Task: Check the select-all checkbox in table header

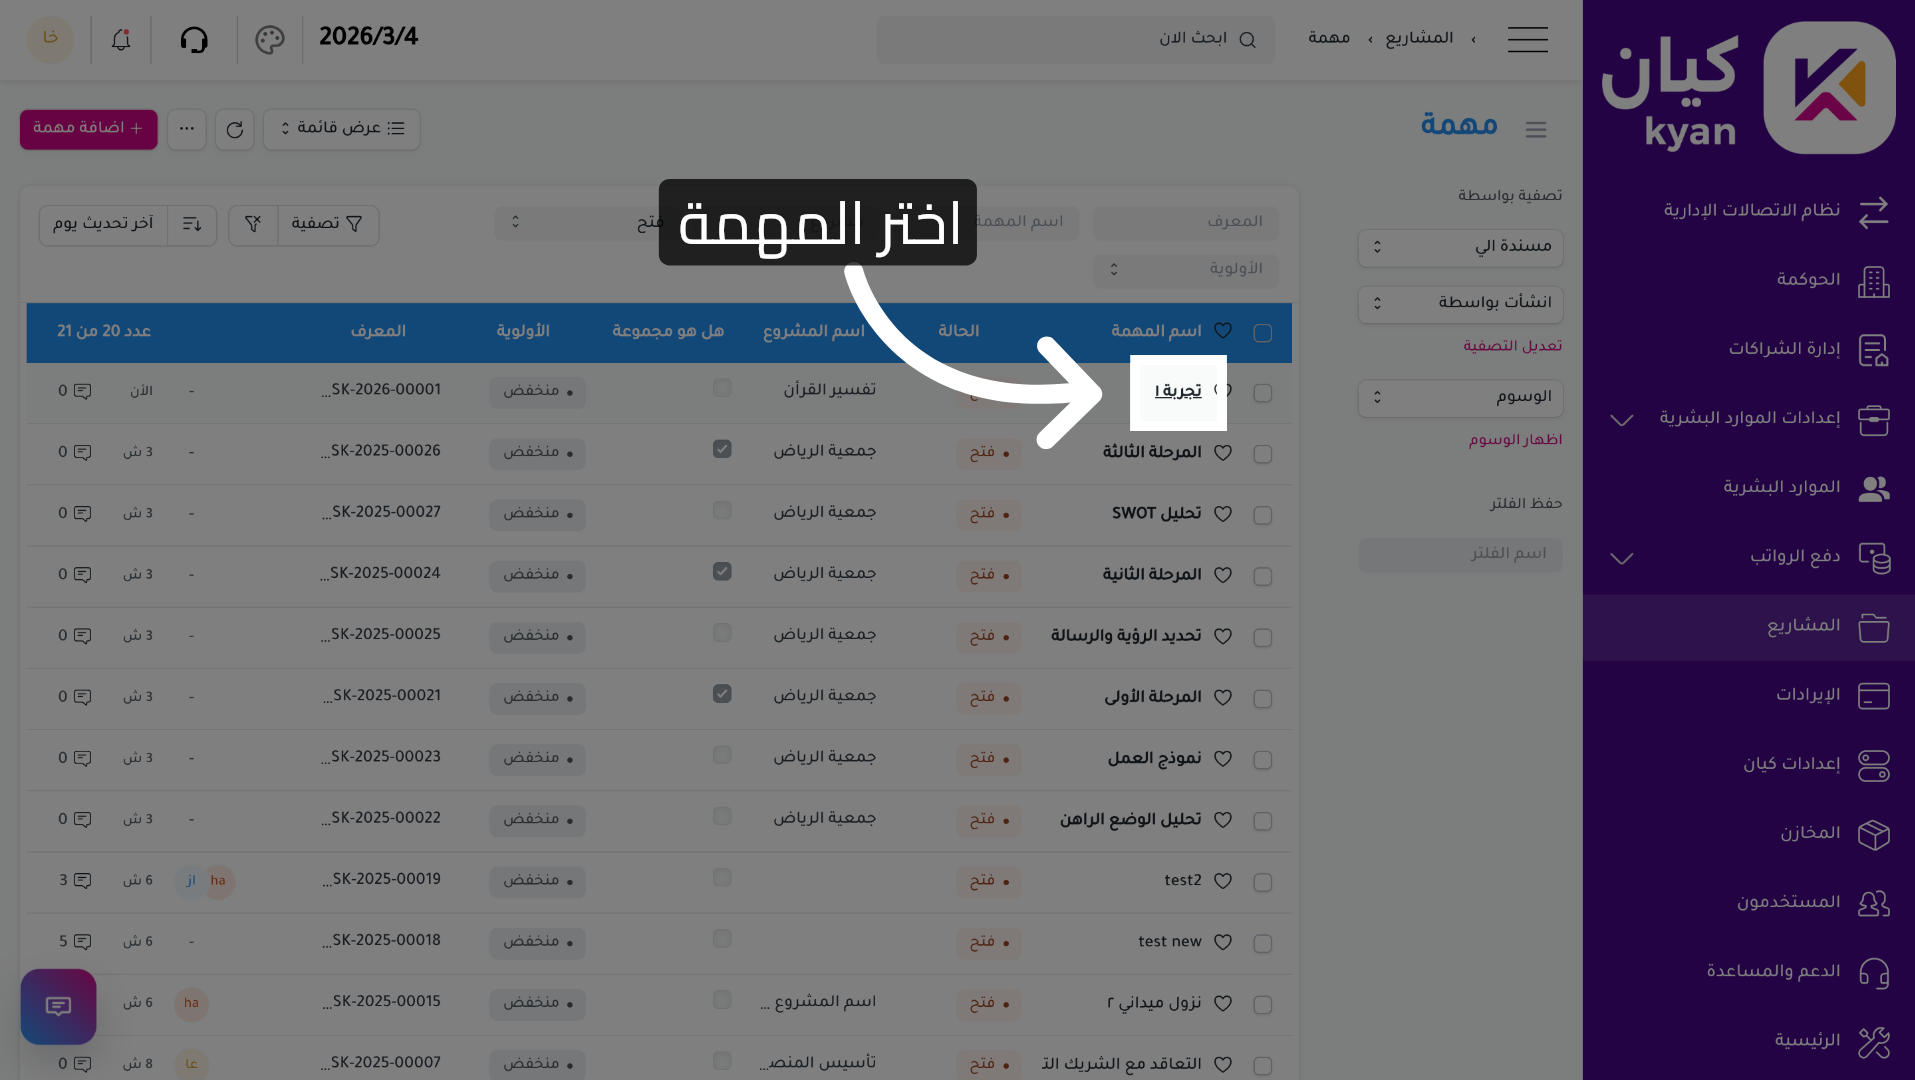Action: click(1263, 332)
